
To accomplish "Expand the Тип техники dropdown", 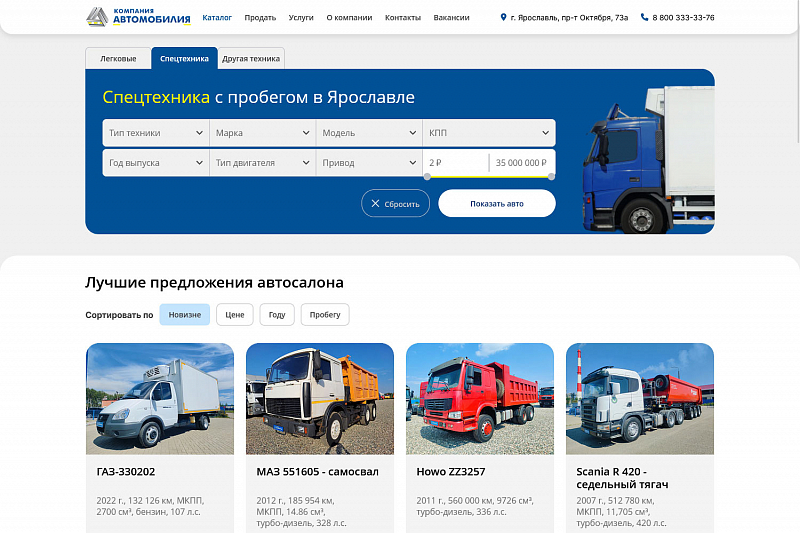I will click(x=156, y=133).
